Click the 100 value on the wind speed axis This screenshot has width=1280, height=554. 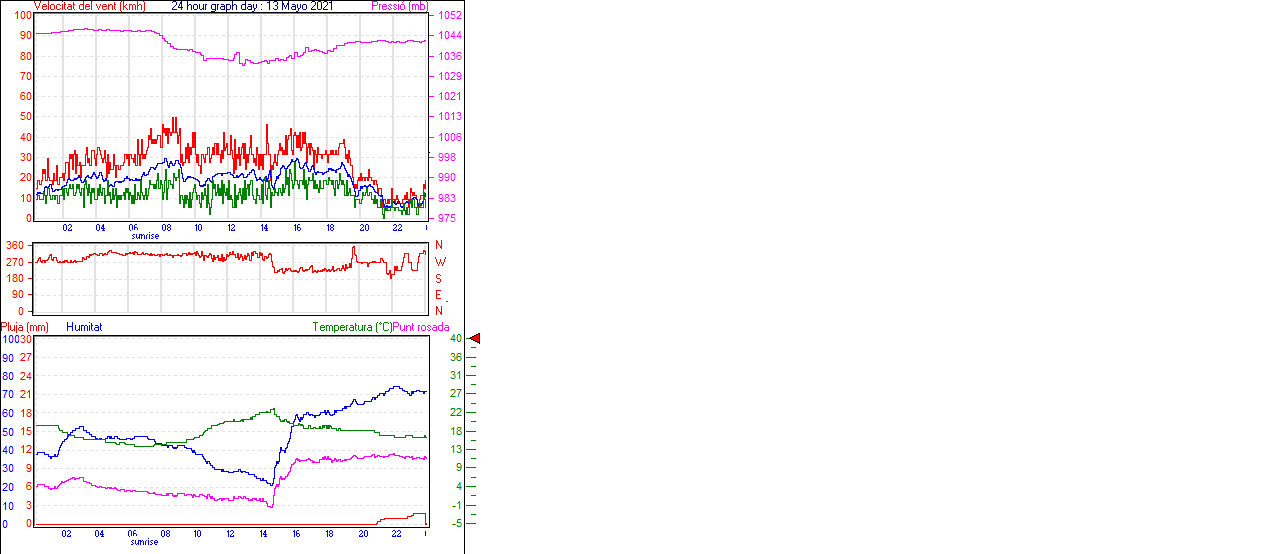point(21,15)
